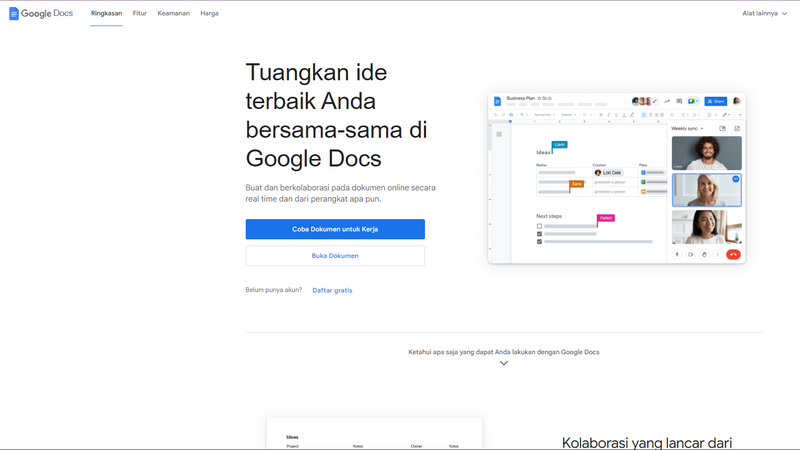Click the red end call button
Viewport: 800px width, 450px height.
tap(733, 254)
